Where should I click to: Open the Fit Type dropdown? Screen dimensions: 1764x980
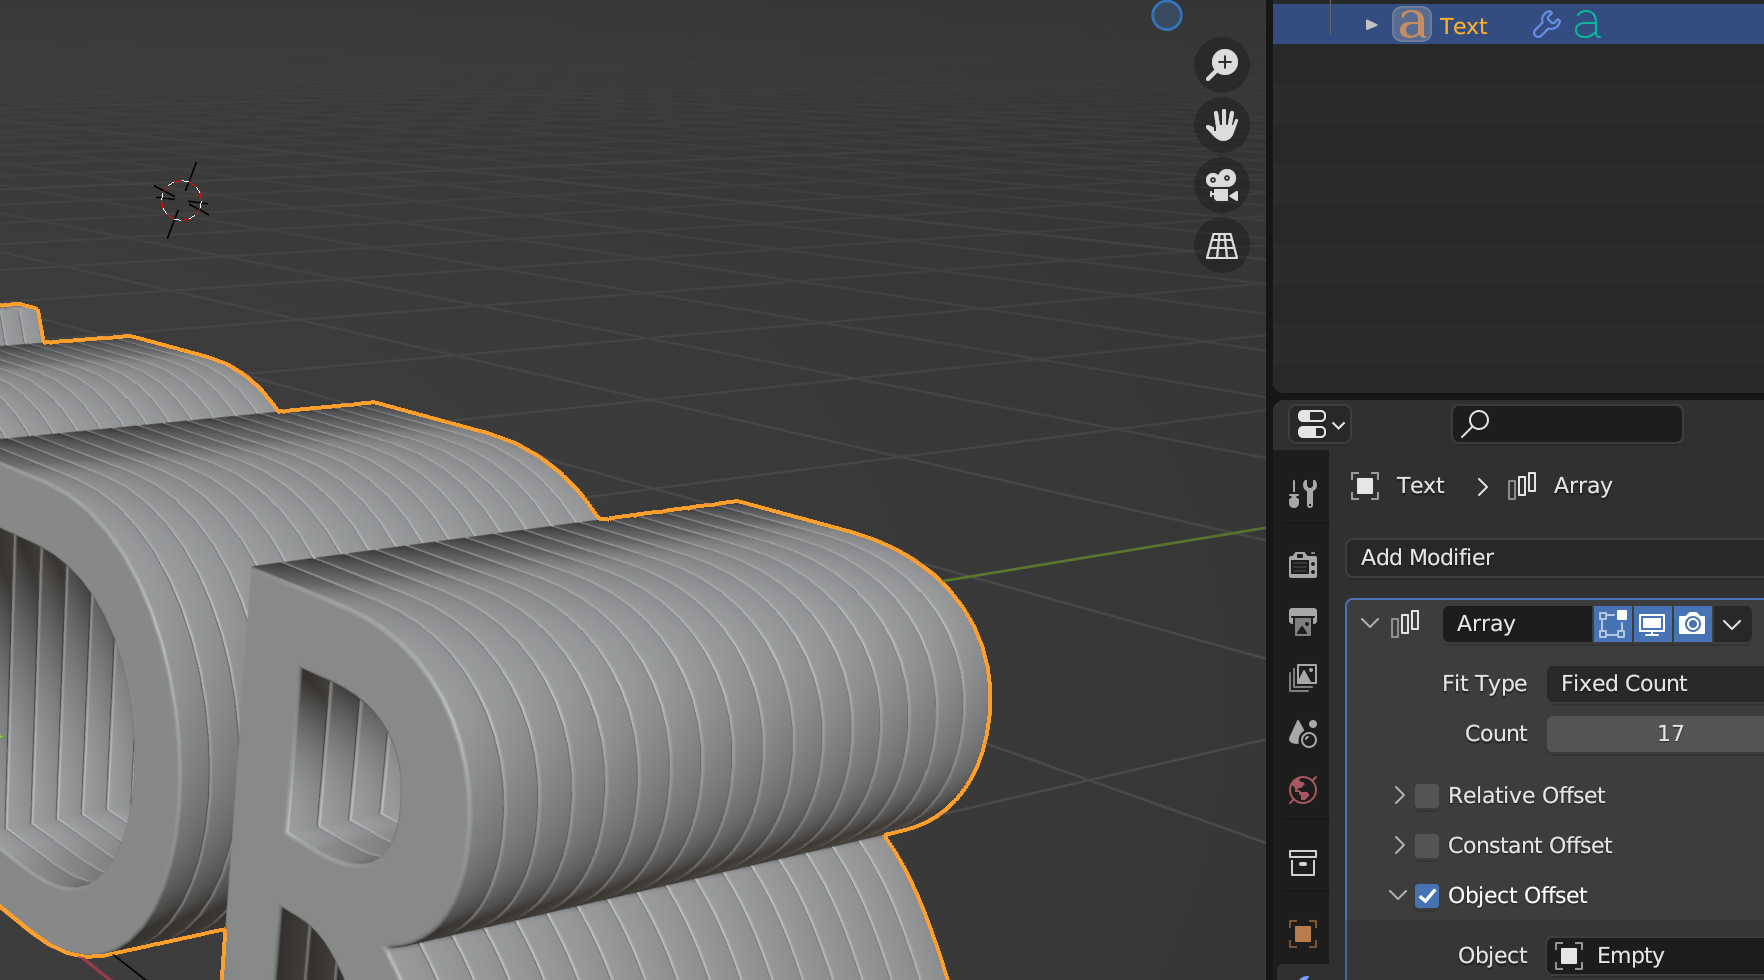1654,684
